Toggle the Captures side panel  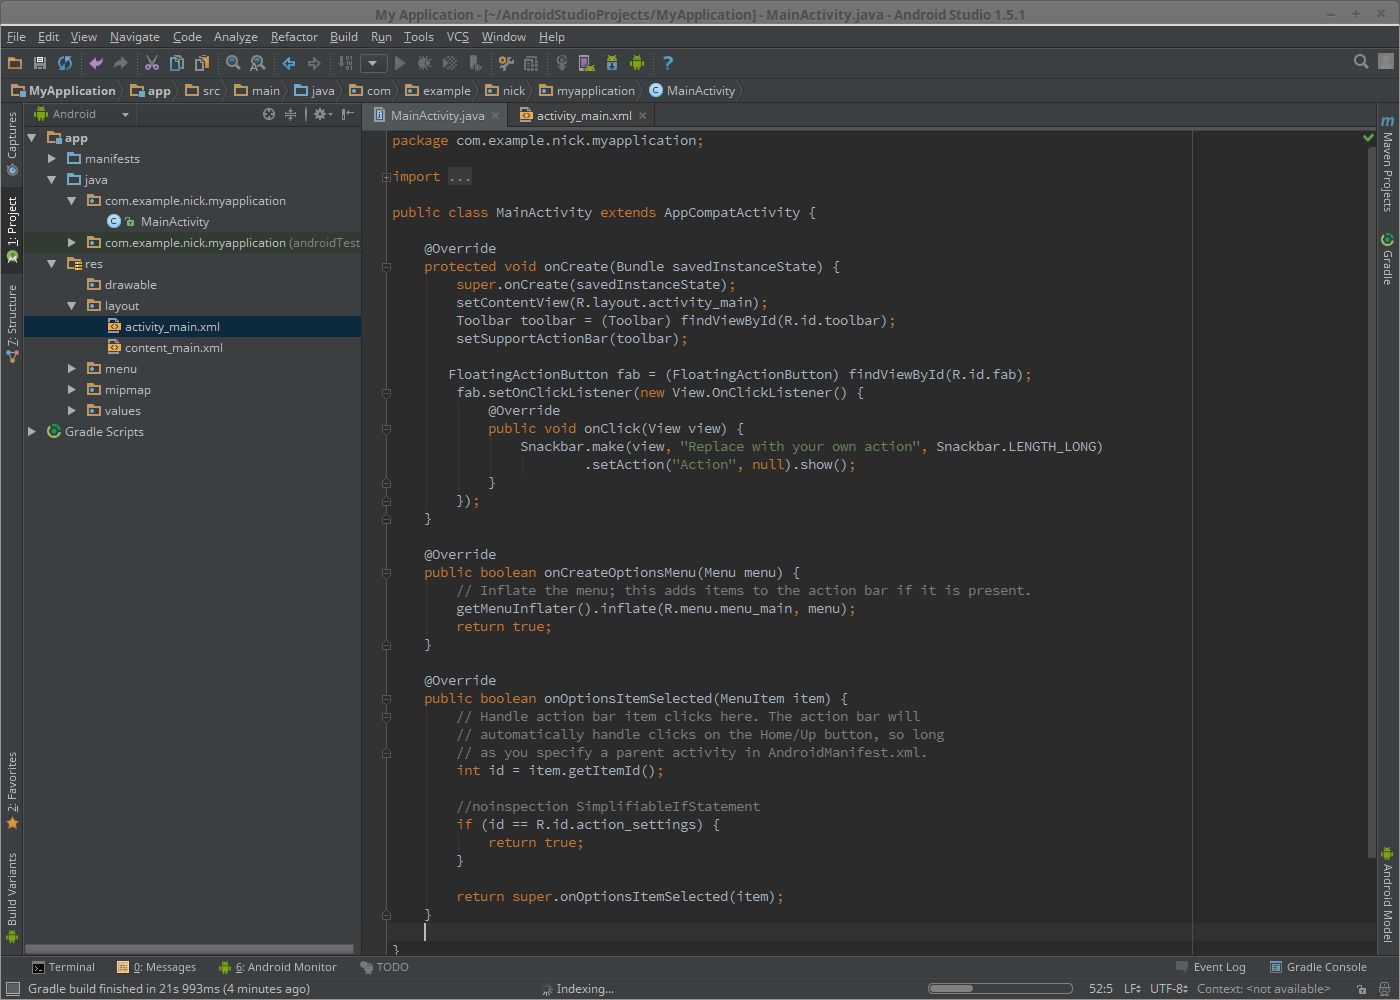(12, 143)
